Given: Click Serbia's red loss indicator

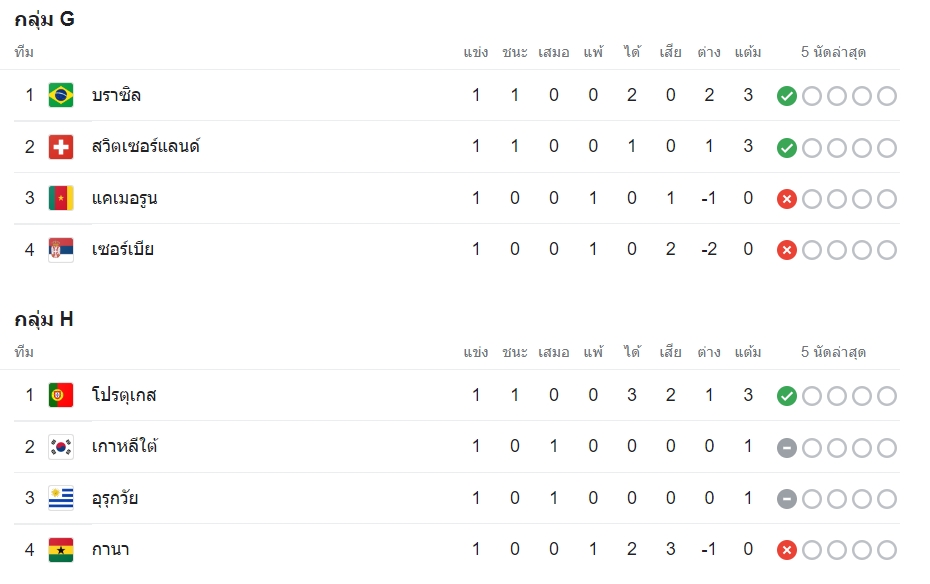Looking at the screenshot, I should click(x=786, y=250).
